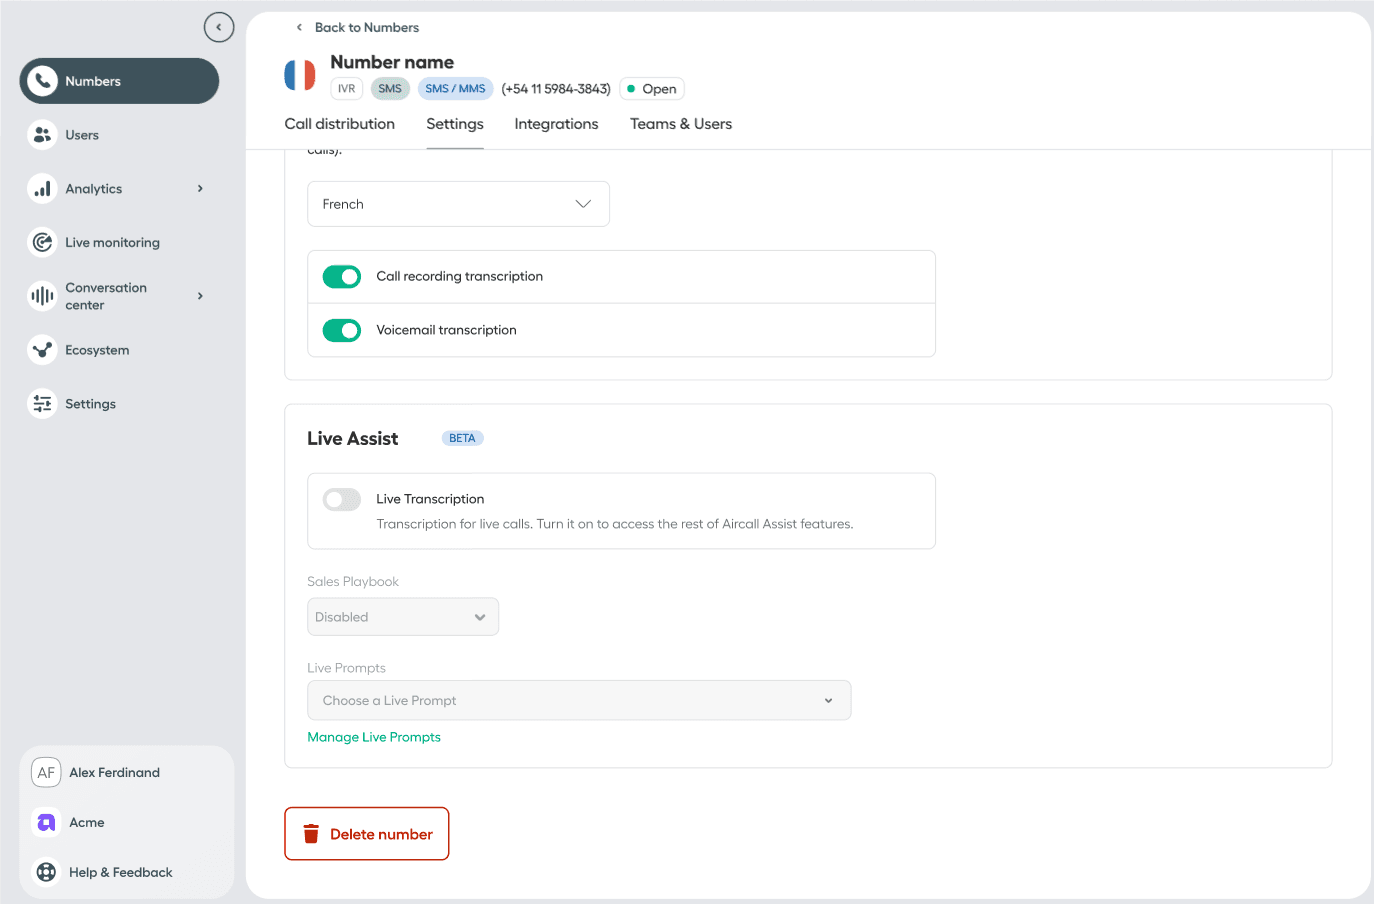The height and width of the screenshot is (904, 1374).
Task: Switch to the Call distribution tab
Action: (x=339, y=124)
